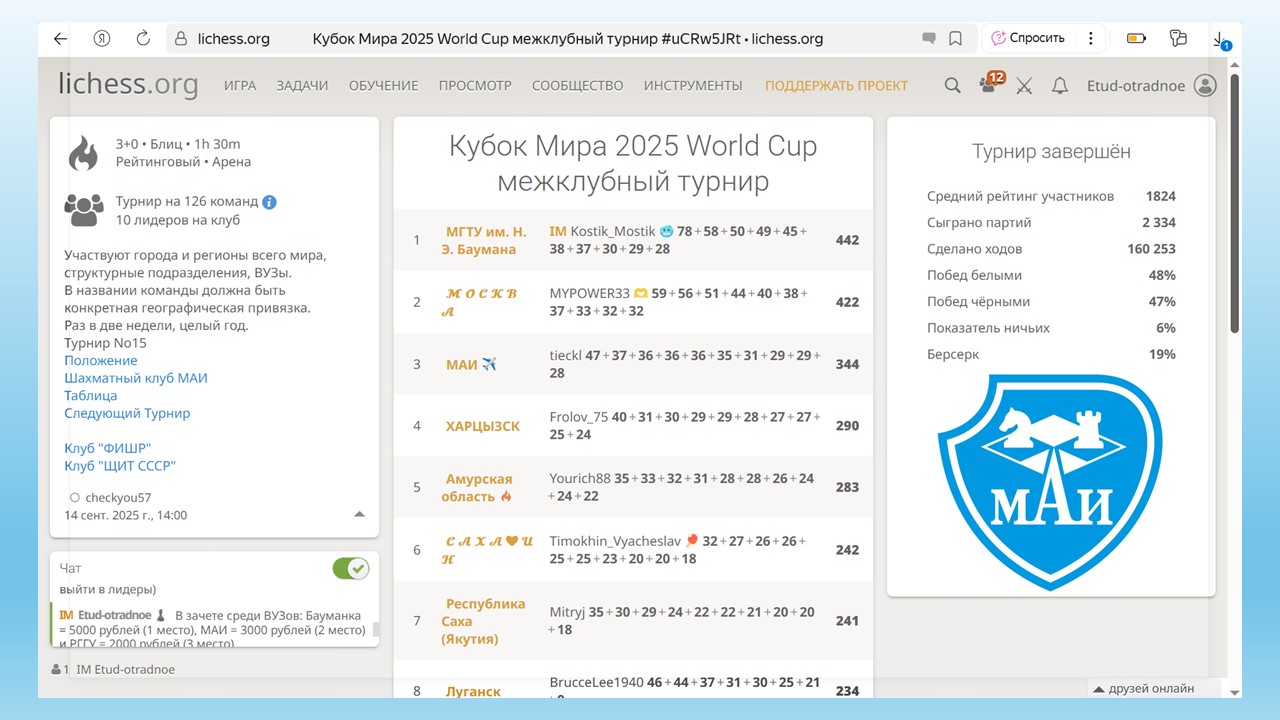
Task: Open the ИГРА menu
Action: pyautogui.click(x=240, y=86)
